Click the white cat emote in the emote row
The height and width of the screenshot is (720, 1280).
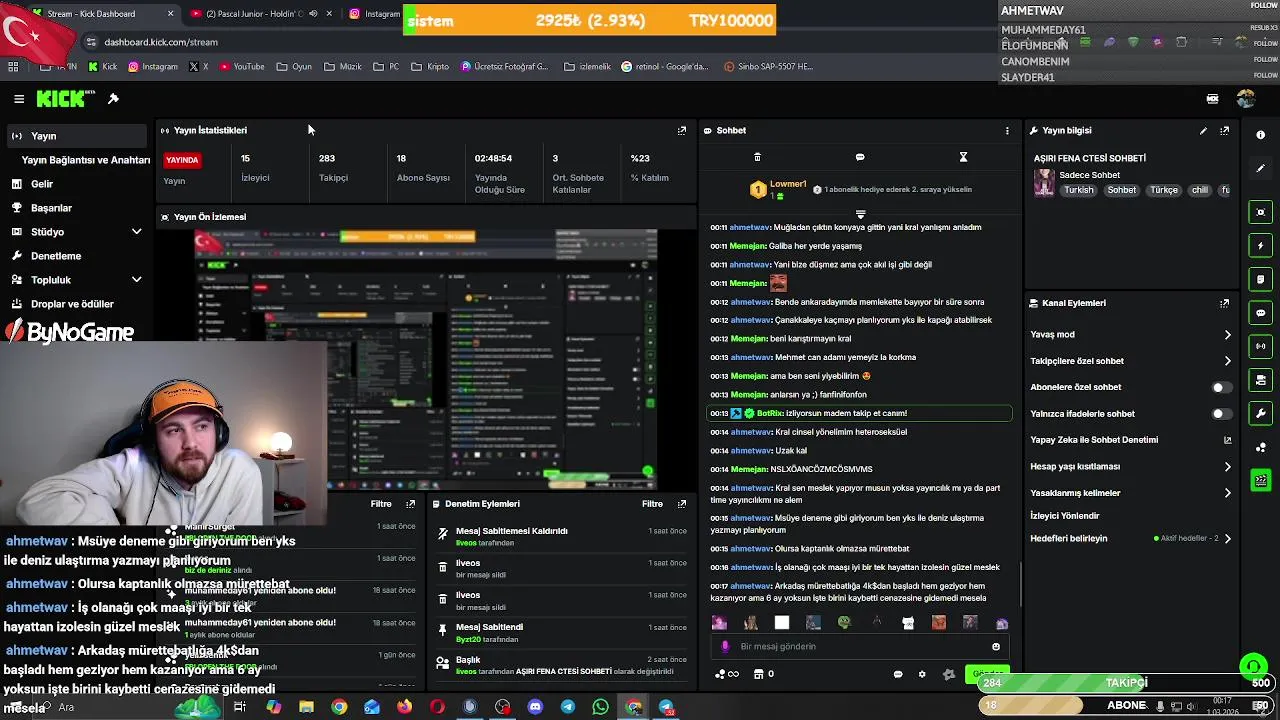[x=907, y=622]
